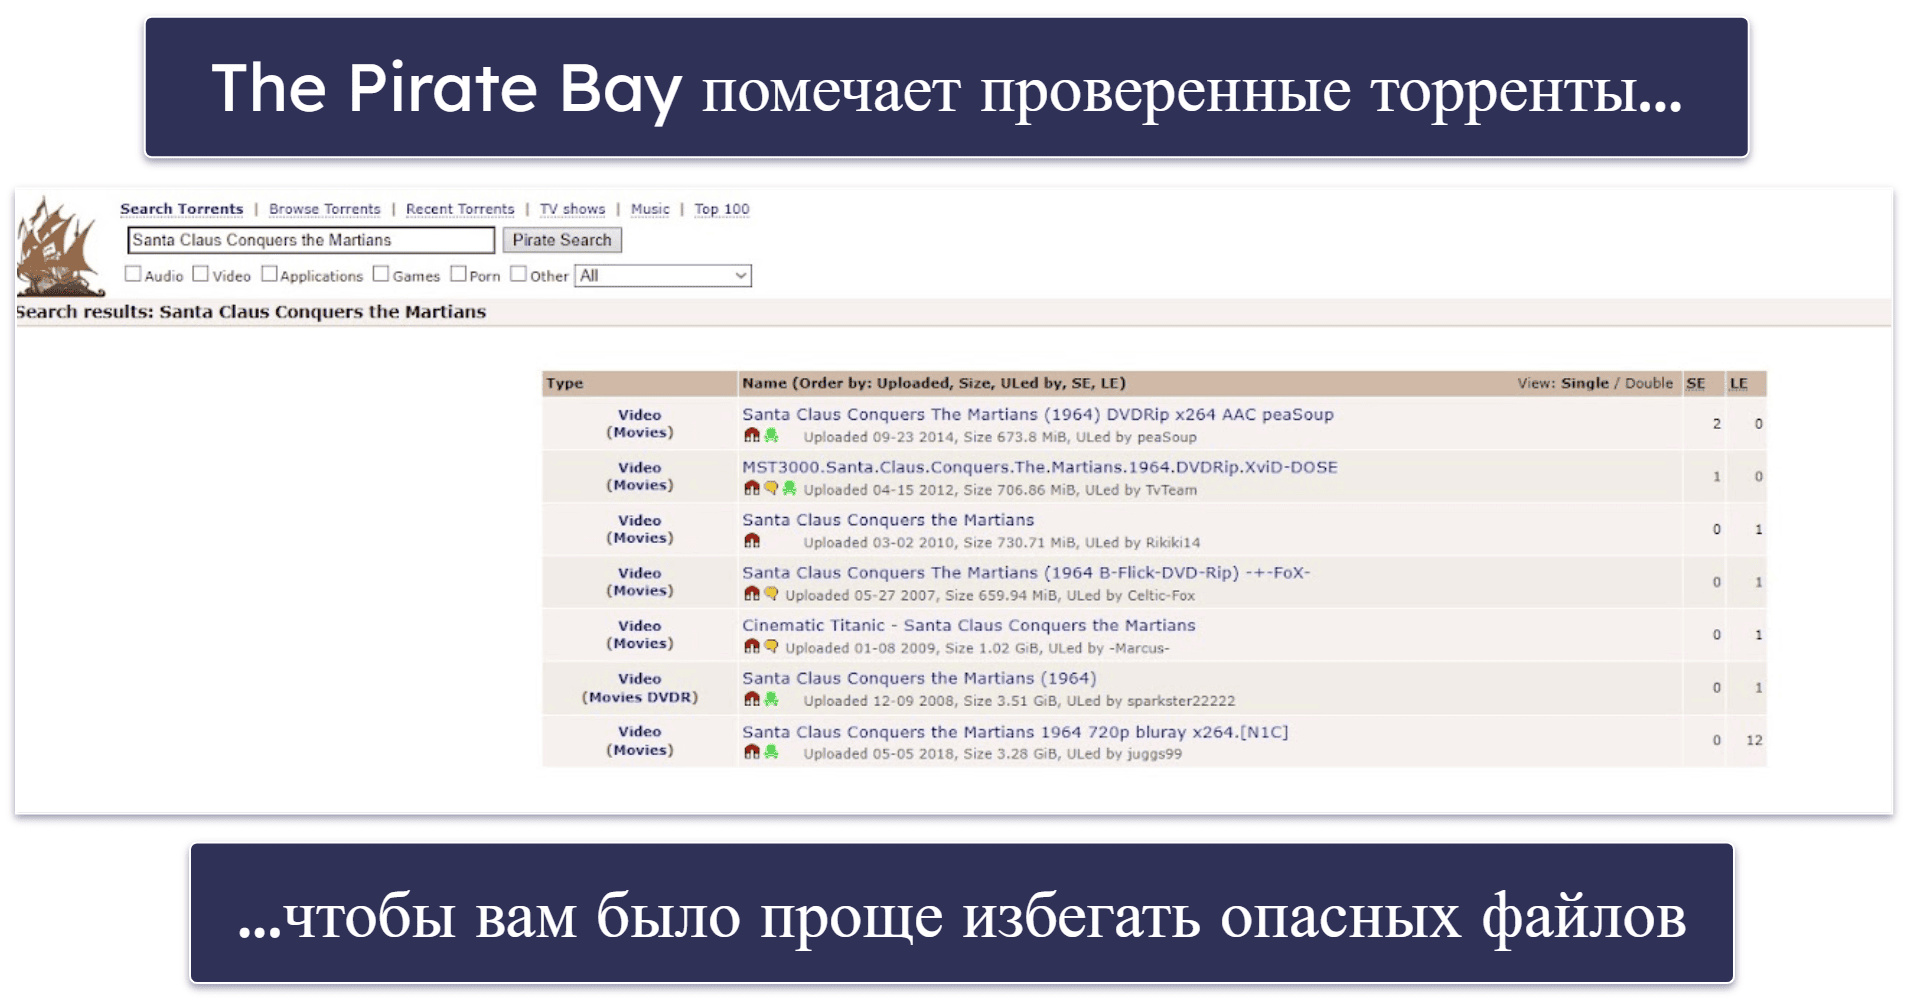1909x998 pixels.
Task: Open Recent Torrents page
Action: (x=460, y=209)
